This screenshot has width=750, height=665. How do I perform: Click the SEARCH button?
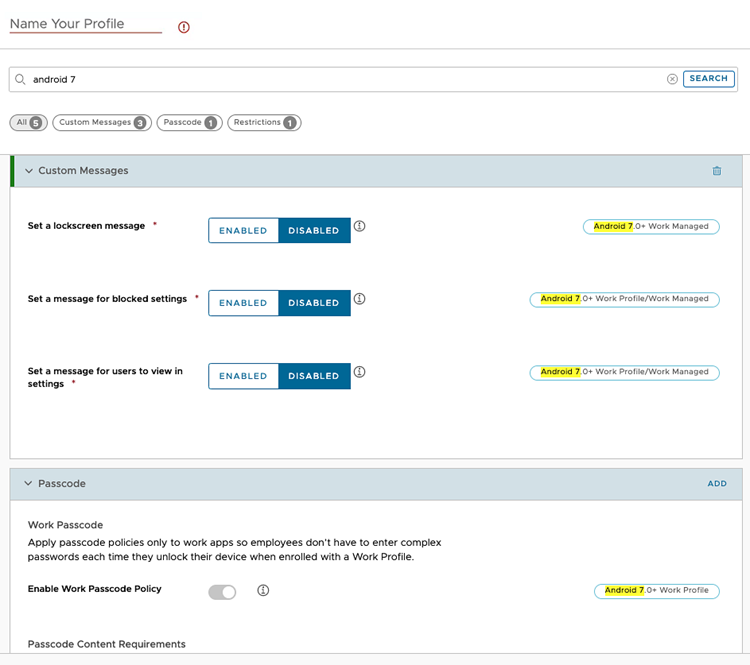[708, 78]
